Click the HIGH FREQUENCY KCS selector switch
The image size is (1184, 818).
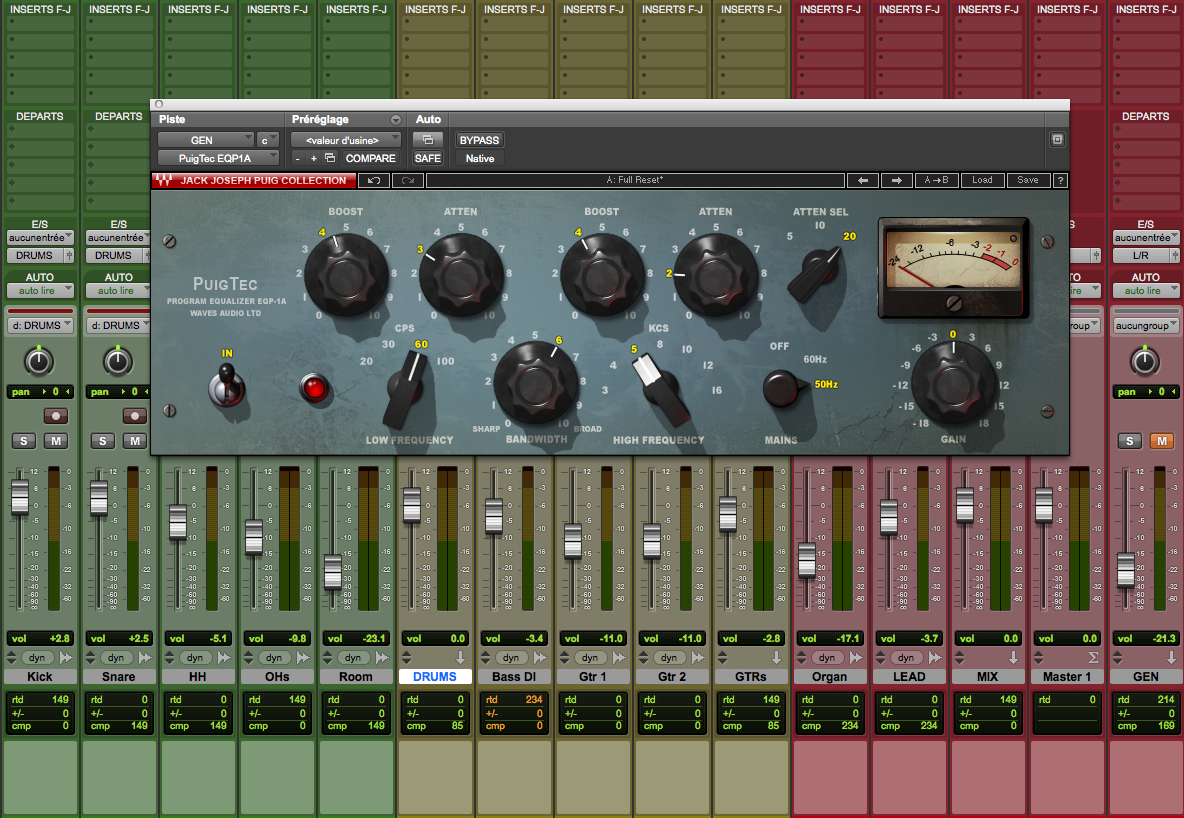tap(660, 389)
